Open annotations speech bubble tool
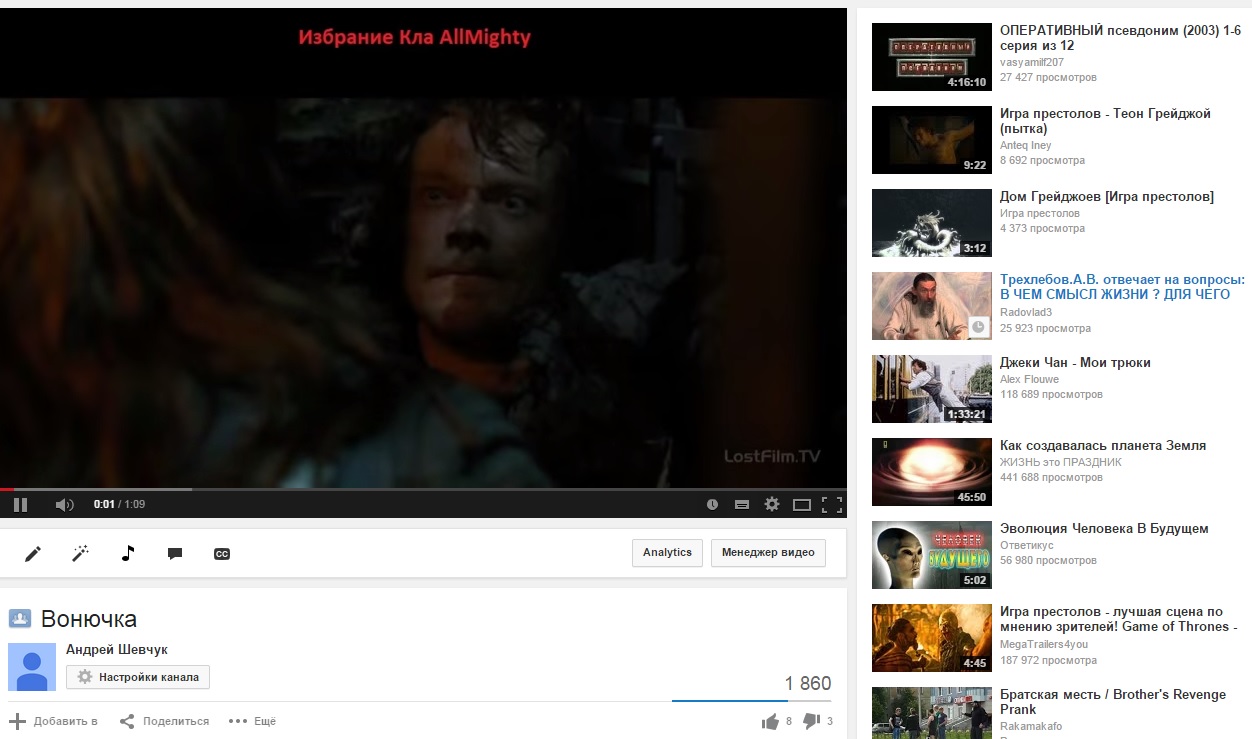Screen dimensions: 1252x739 coord(175,553)
